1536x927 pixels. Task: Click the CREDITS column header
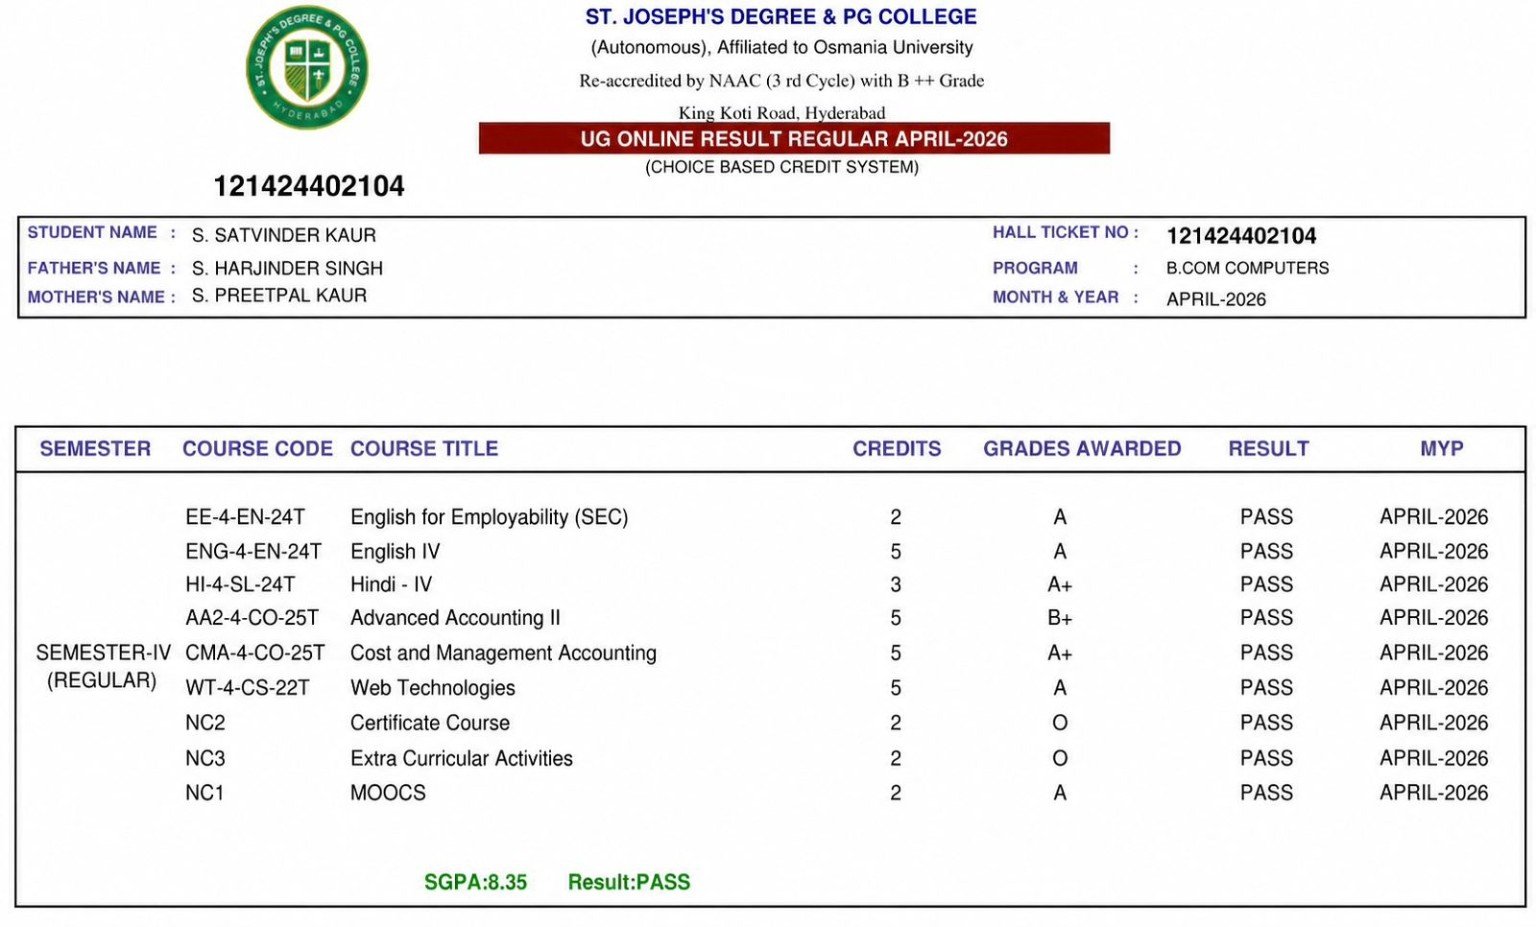pos(897,449)
